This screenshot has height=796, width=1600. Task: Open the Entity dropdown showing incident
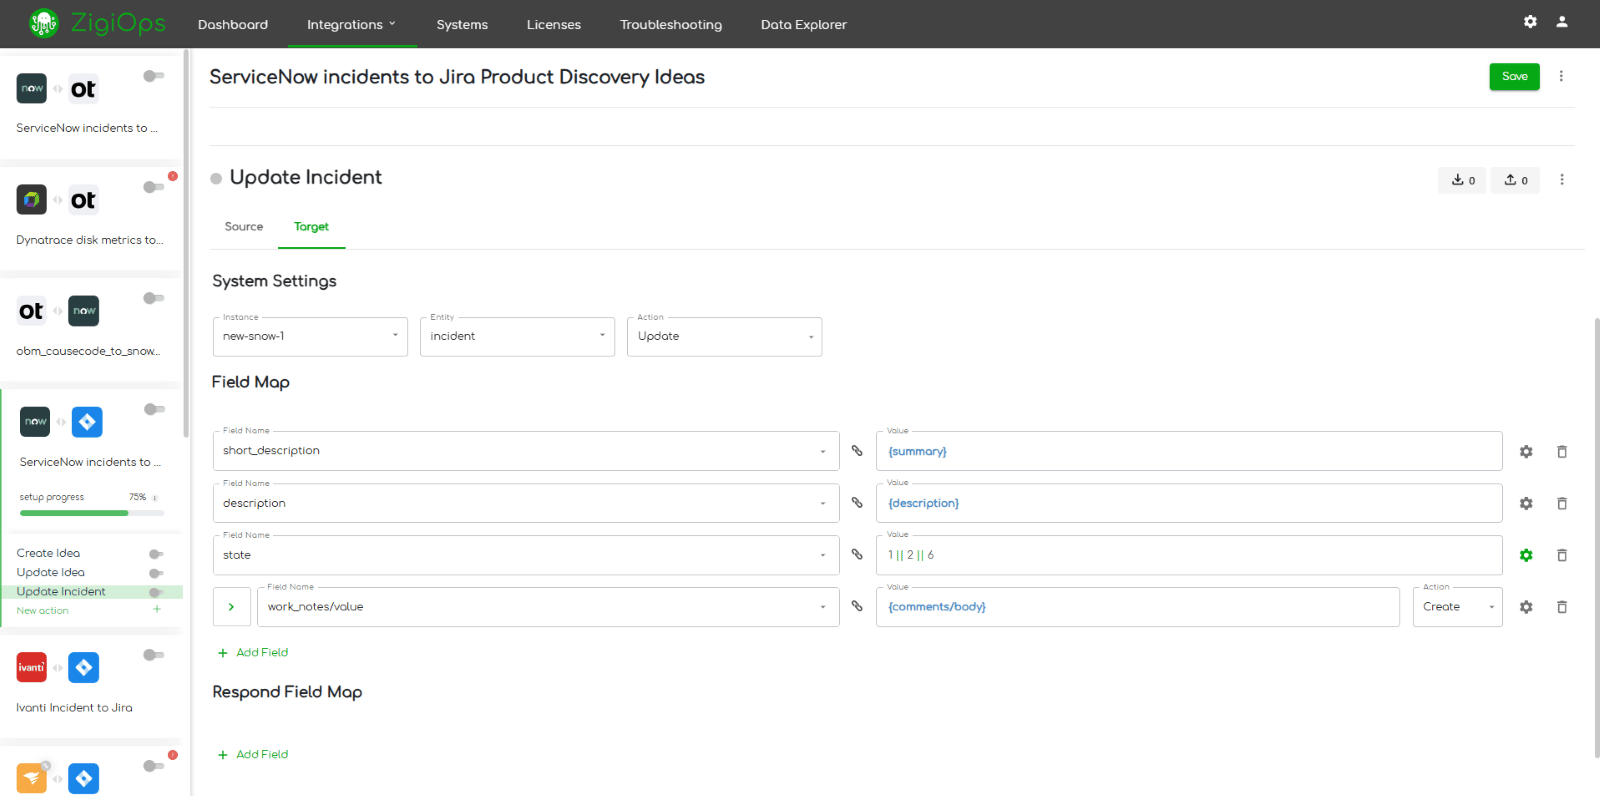pos(517,336)
